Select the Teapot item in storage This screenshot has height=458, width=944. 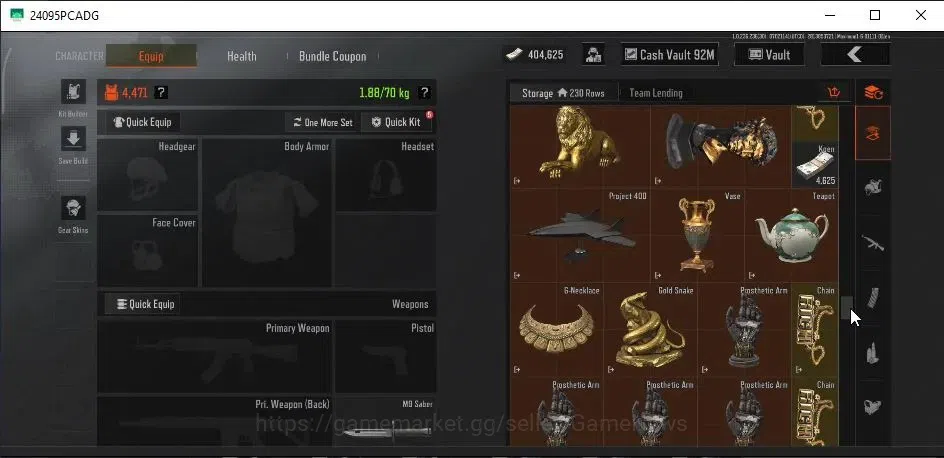792,236
